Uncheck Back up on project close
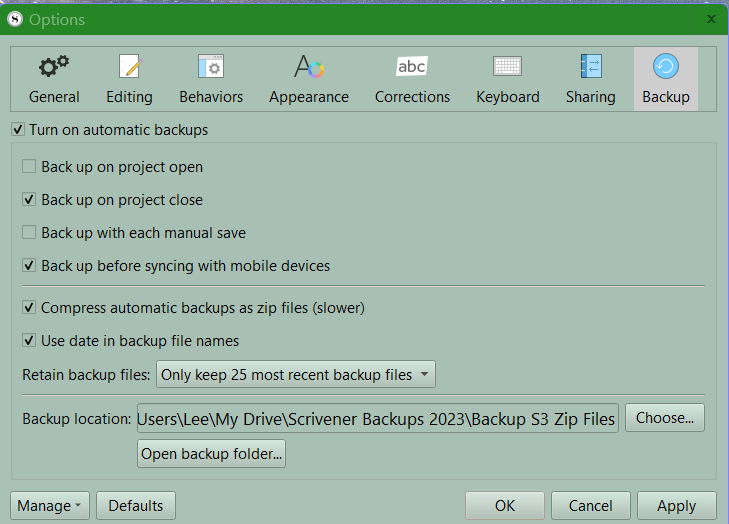Image resolution: width=729 pixels, height=524 pixels. 30,200
